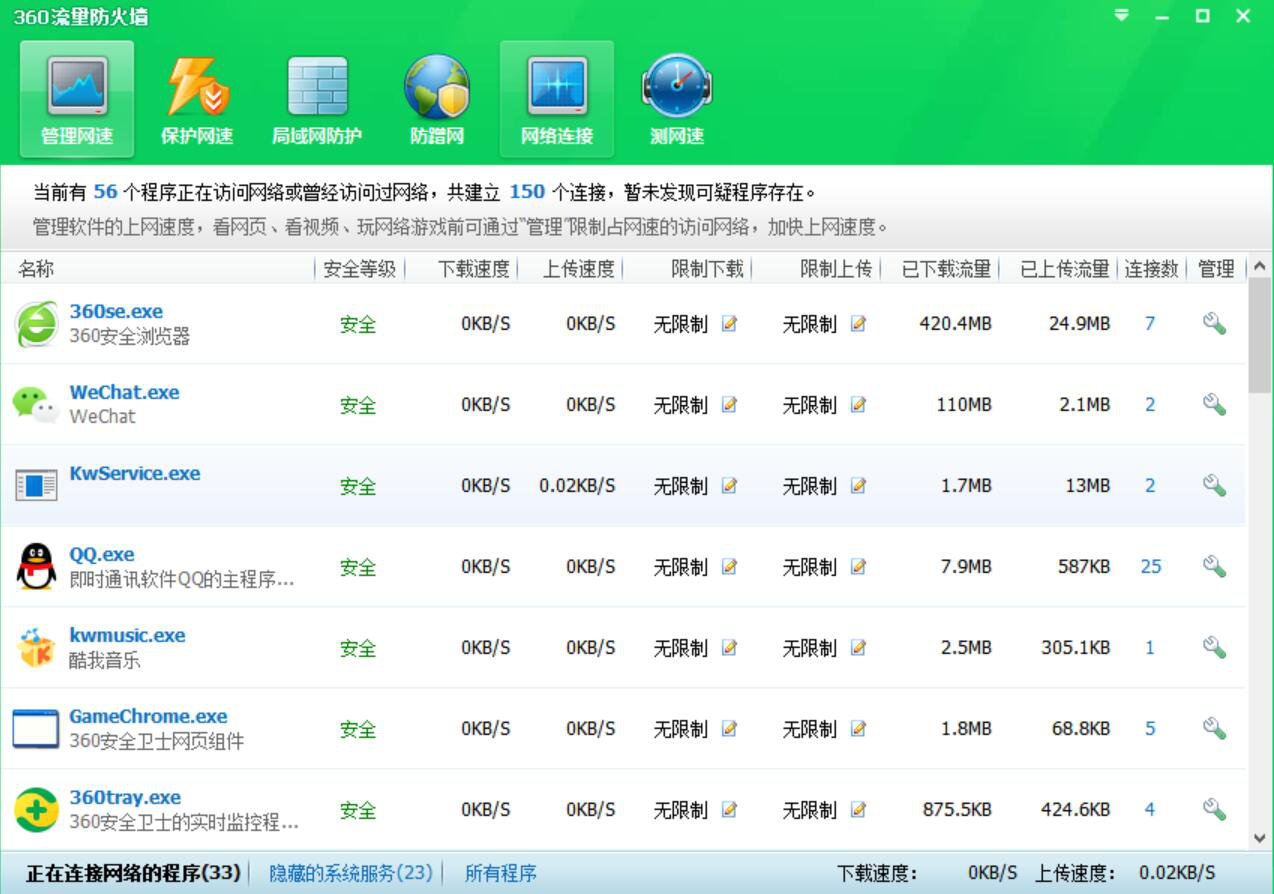This screenshot has width=1274, height=894.
Task: Open 360tray.exe process name link
Action: (125, 797)
